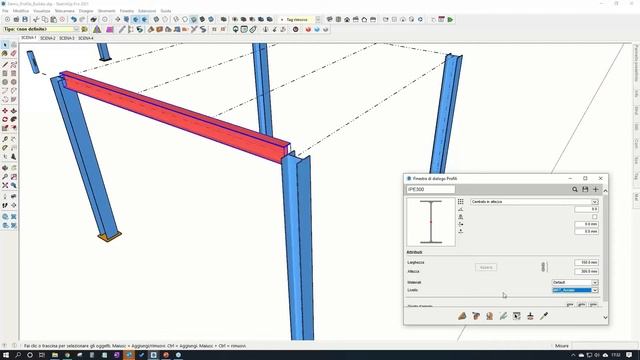Click the I-beam profile preview thumbnail
Viewport: 640px width, 360px height.
click(x=431, y=222)
